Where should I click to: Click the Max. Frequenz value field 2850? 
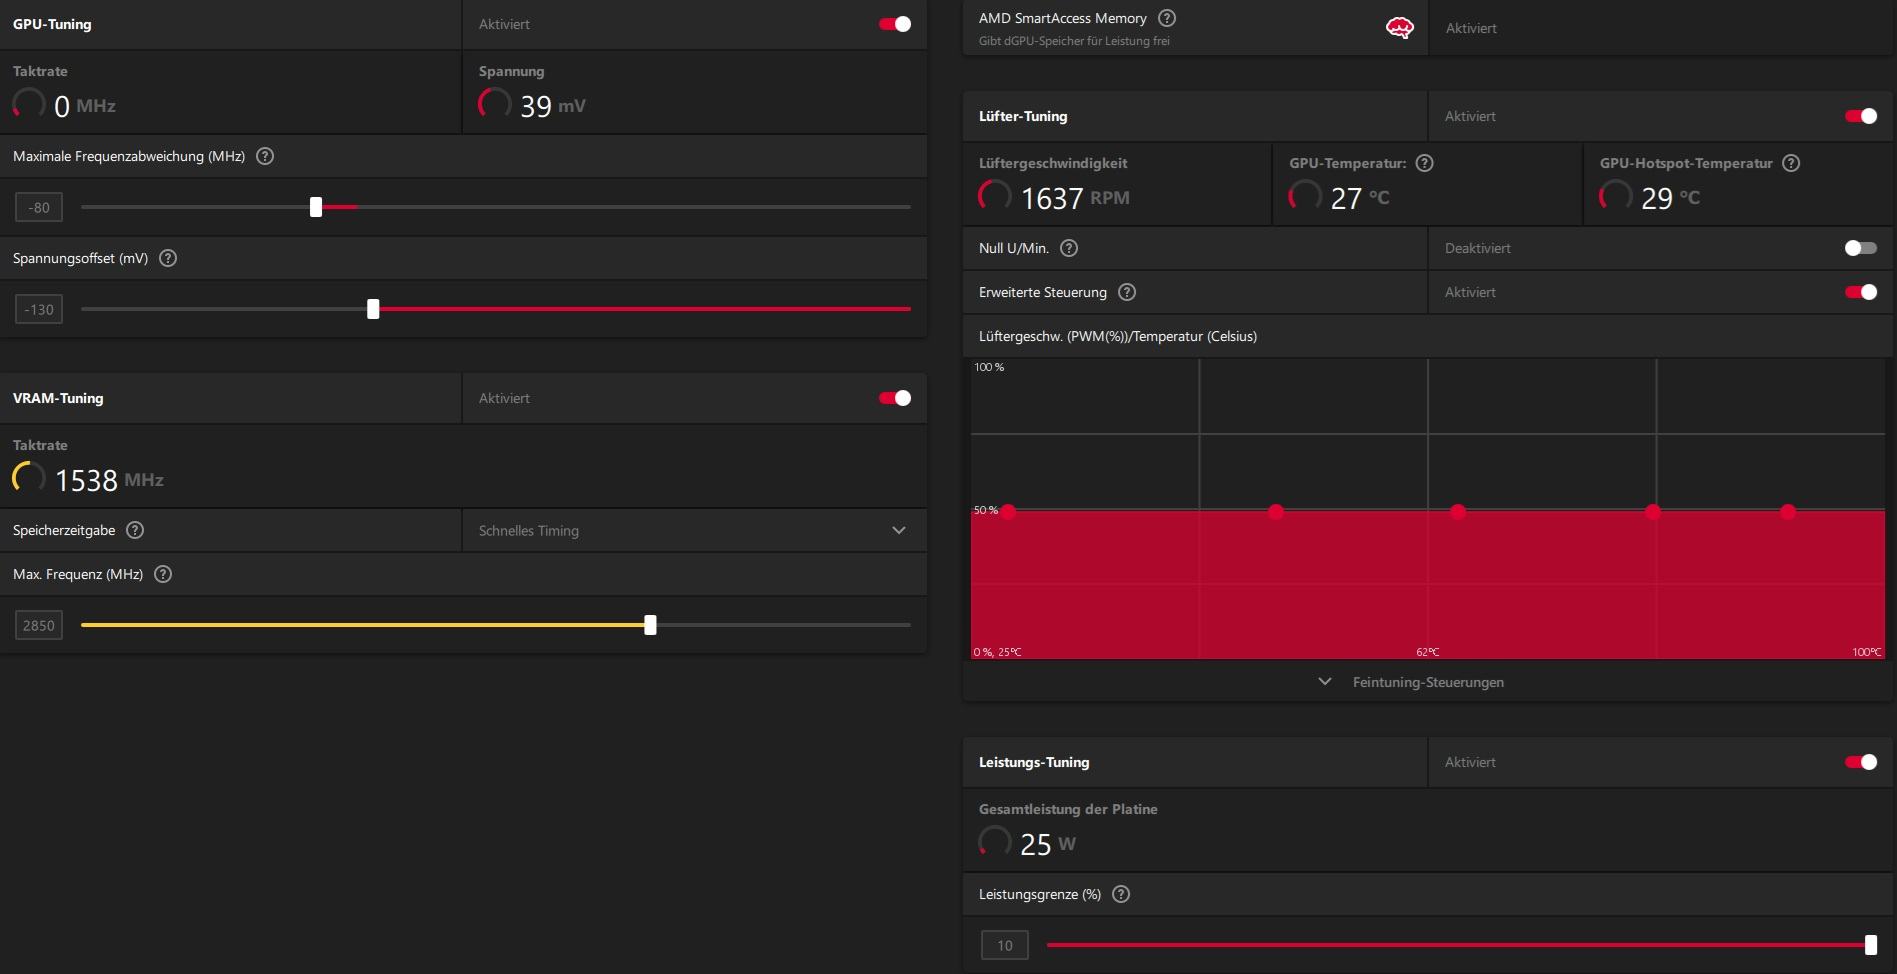coord(39,625)
